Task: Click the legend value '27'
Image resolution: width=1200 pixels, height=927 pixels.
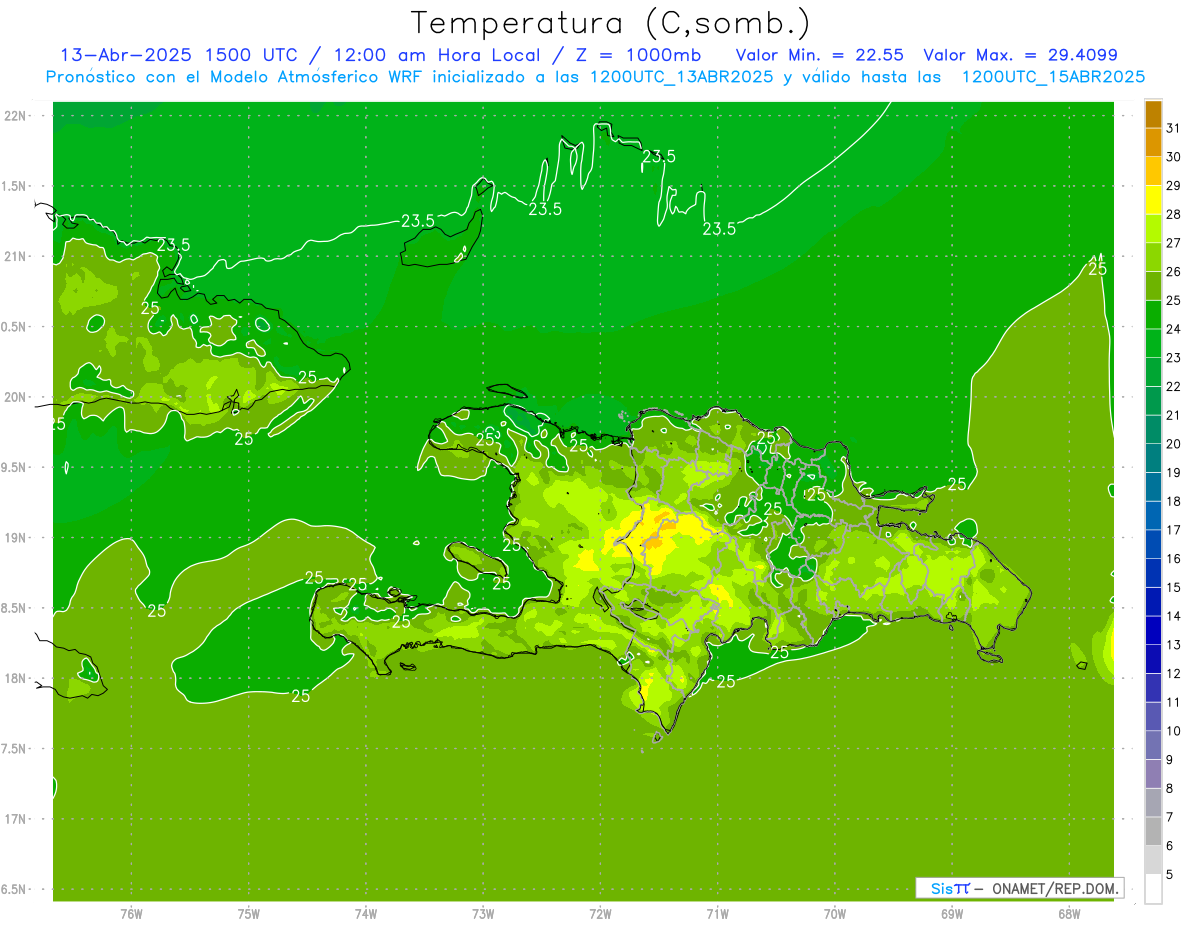Action: (1174, 243)
